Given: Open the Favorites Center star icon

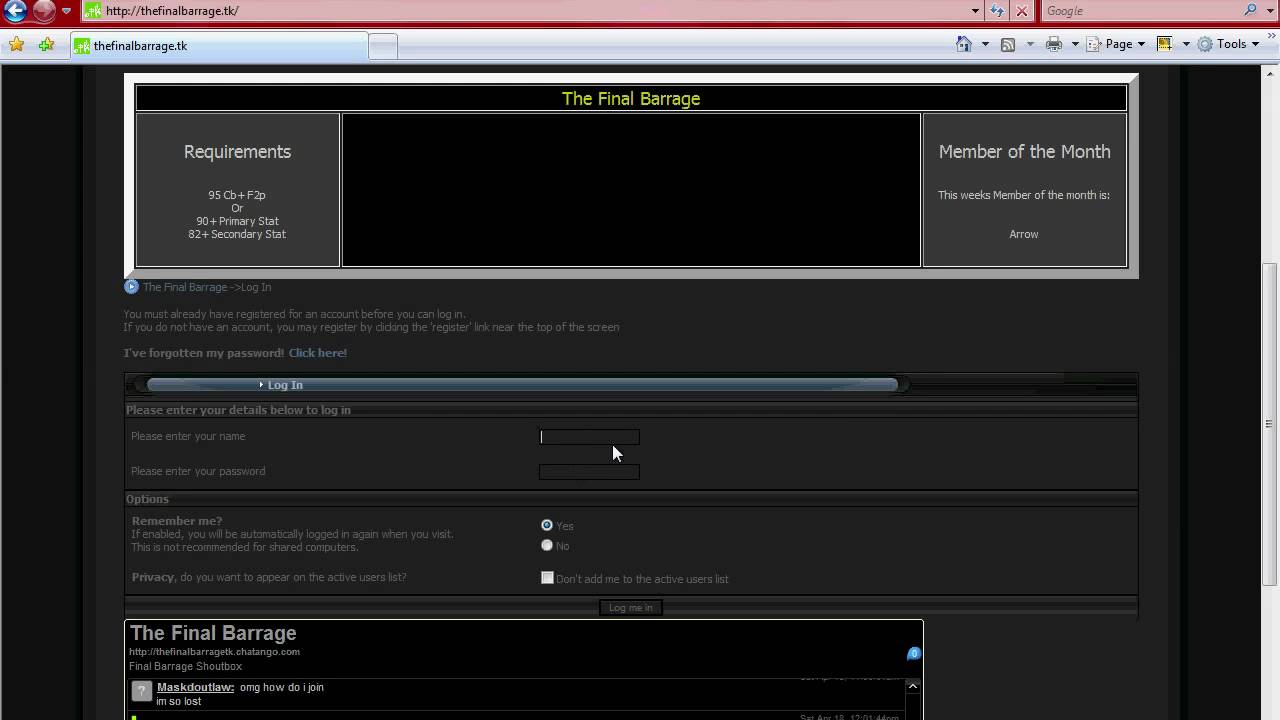Looking at the screenshot, I should (x=16, y=45).
